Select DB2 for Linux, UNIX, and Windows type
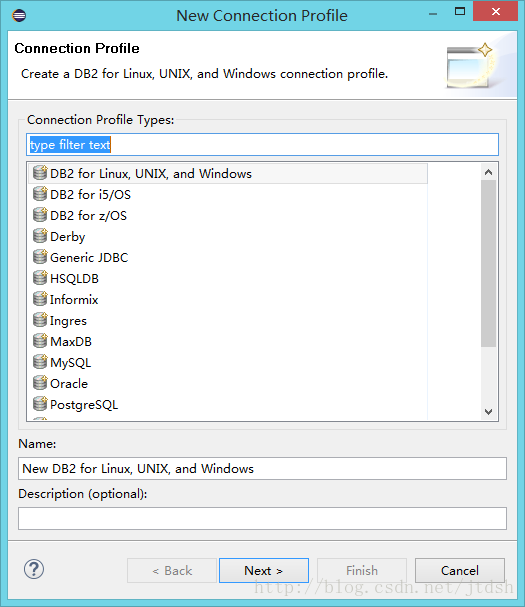 point(228,173)
